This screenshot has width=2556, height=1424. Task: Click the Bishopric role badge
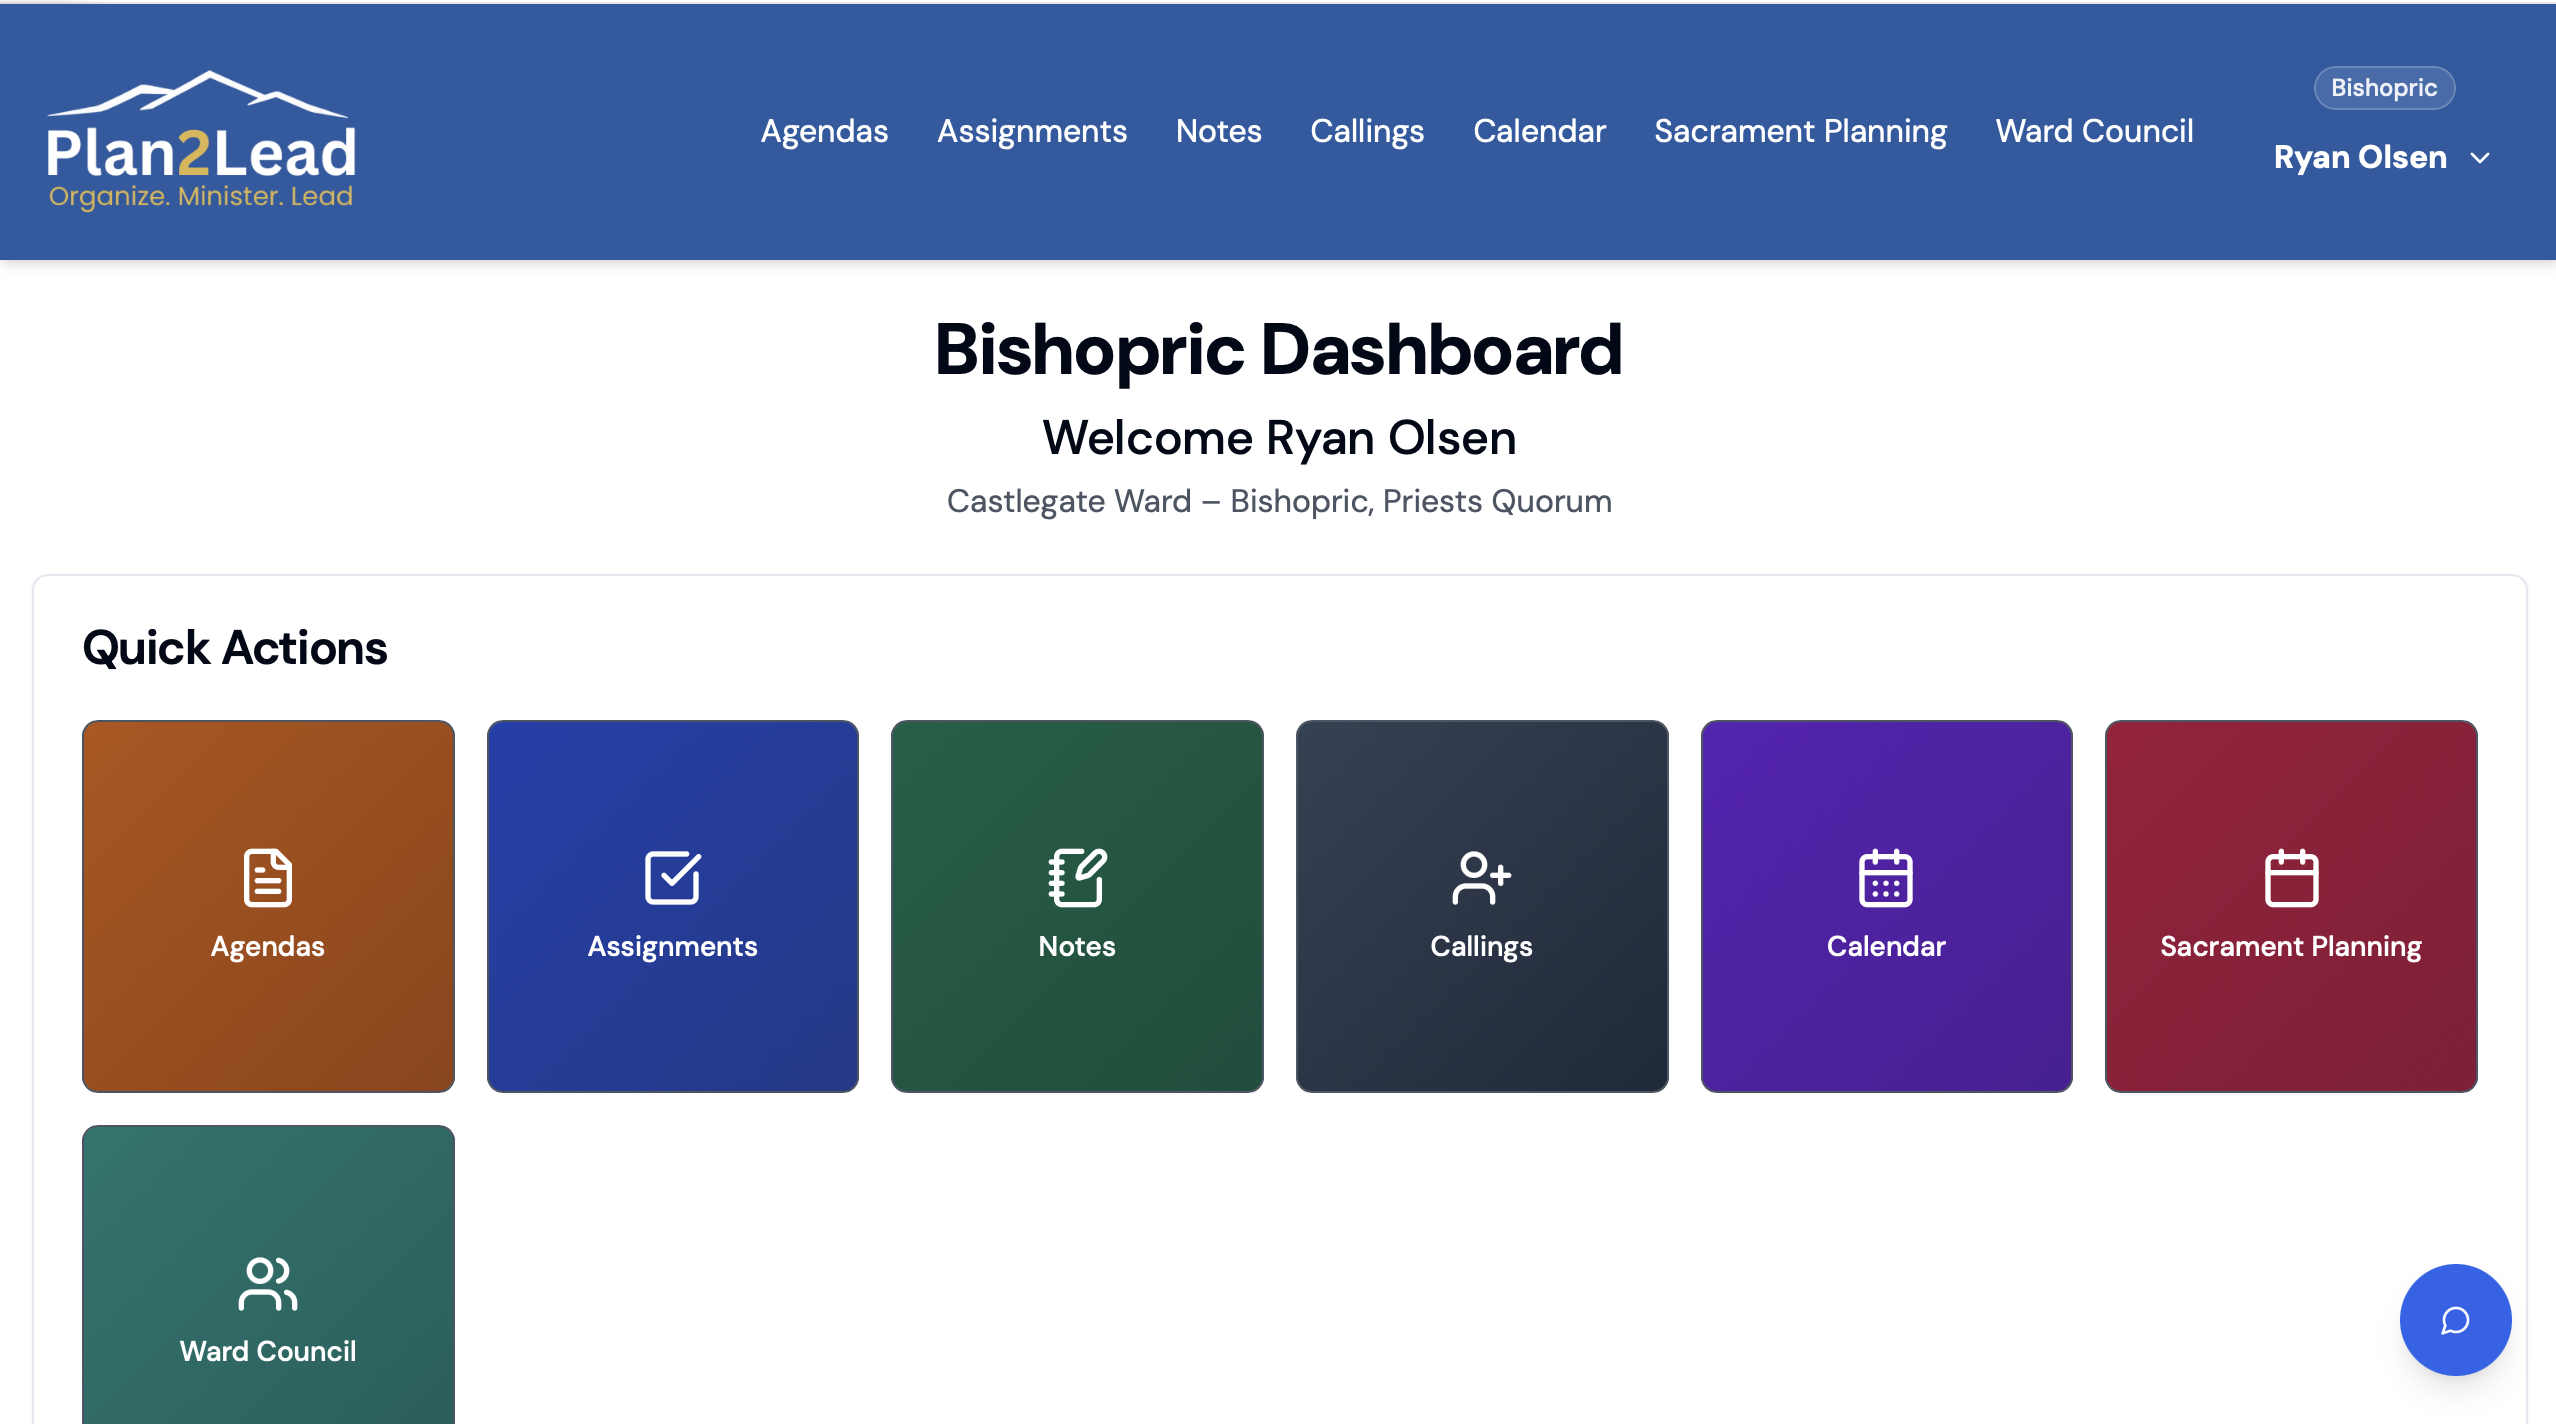(x=2383, y=88)
